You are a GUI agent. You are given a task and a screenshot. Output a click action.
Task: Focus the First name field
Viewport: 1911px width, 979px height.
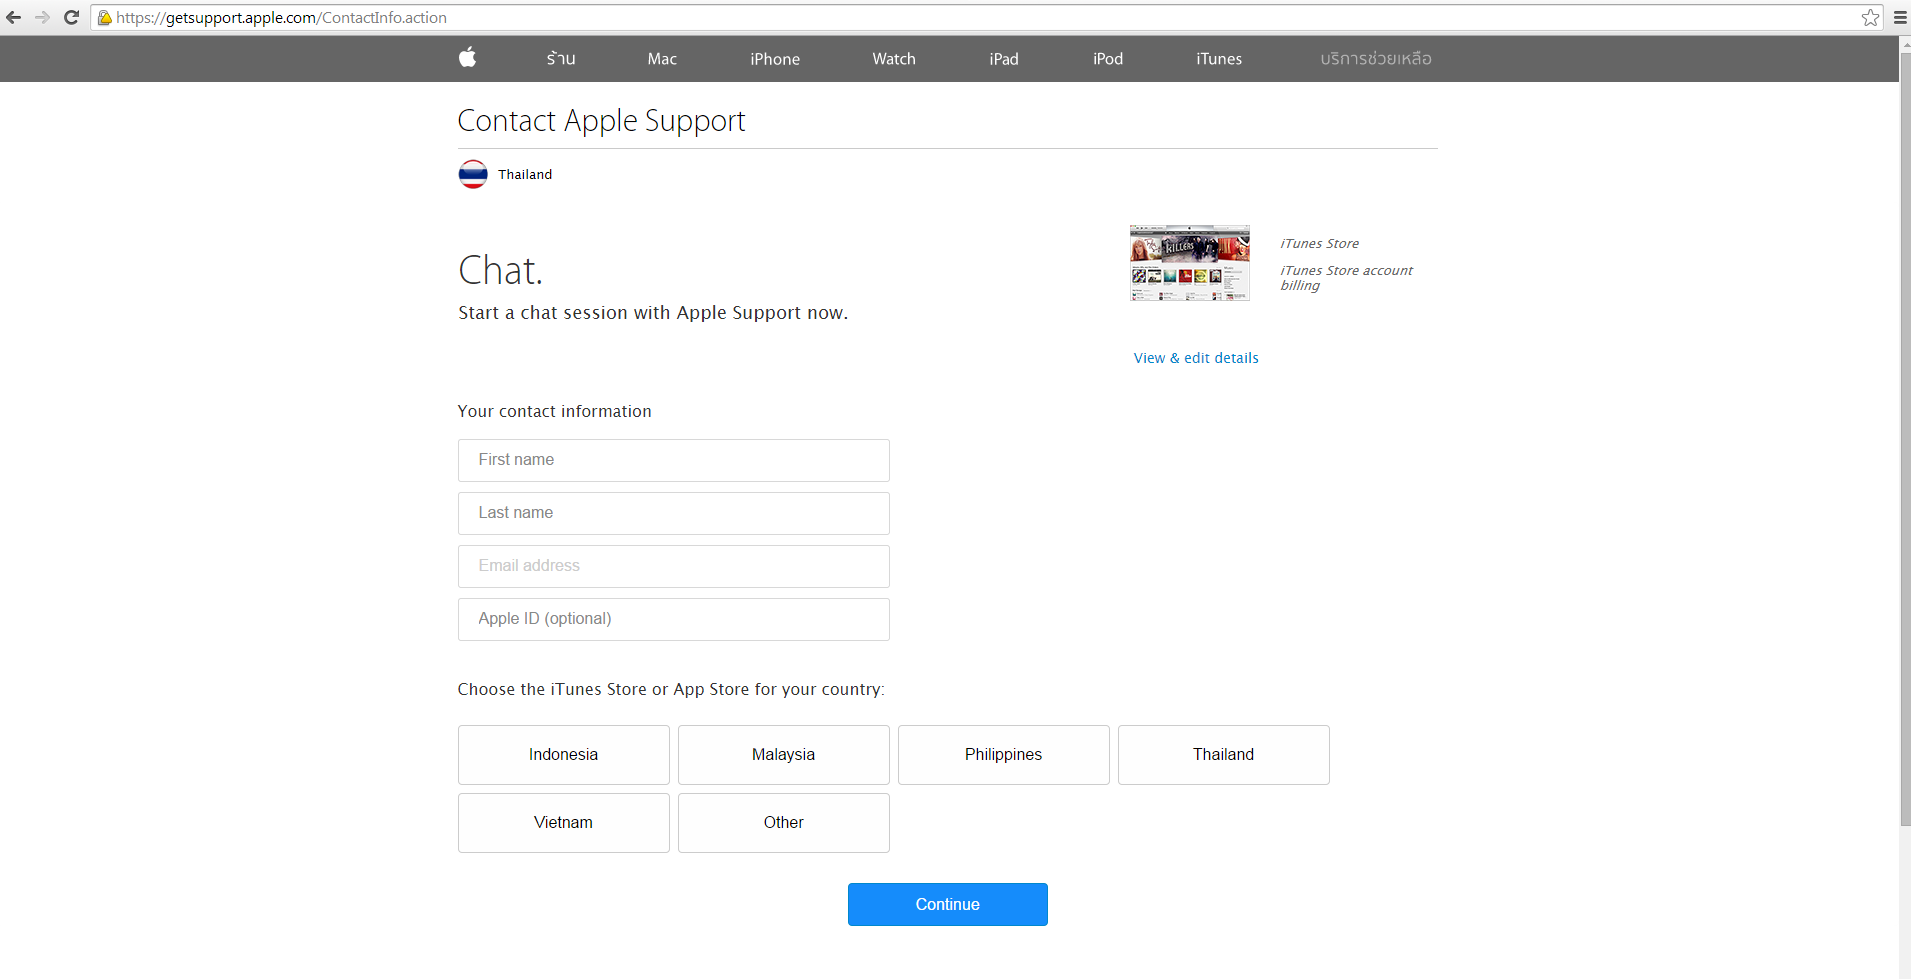[x=674, y=460]
